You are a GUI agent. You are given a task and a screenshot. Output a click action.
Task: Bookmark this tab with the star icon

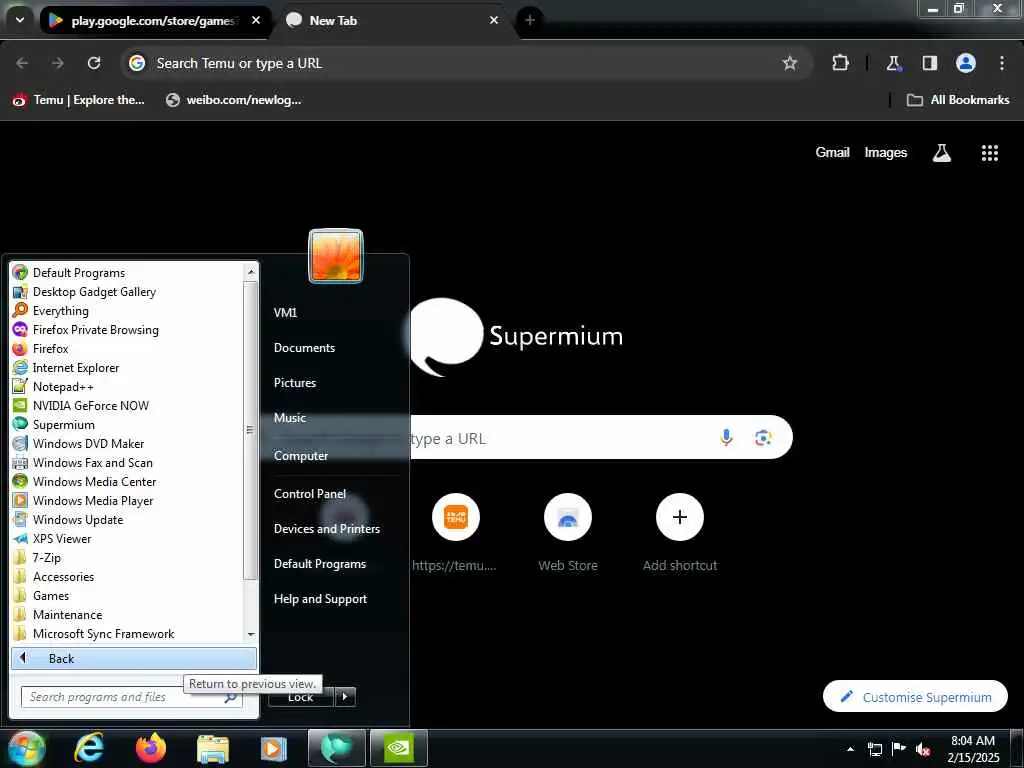790,63
